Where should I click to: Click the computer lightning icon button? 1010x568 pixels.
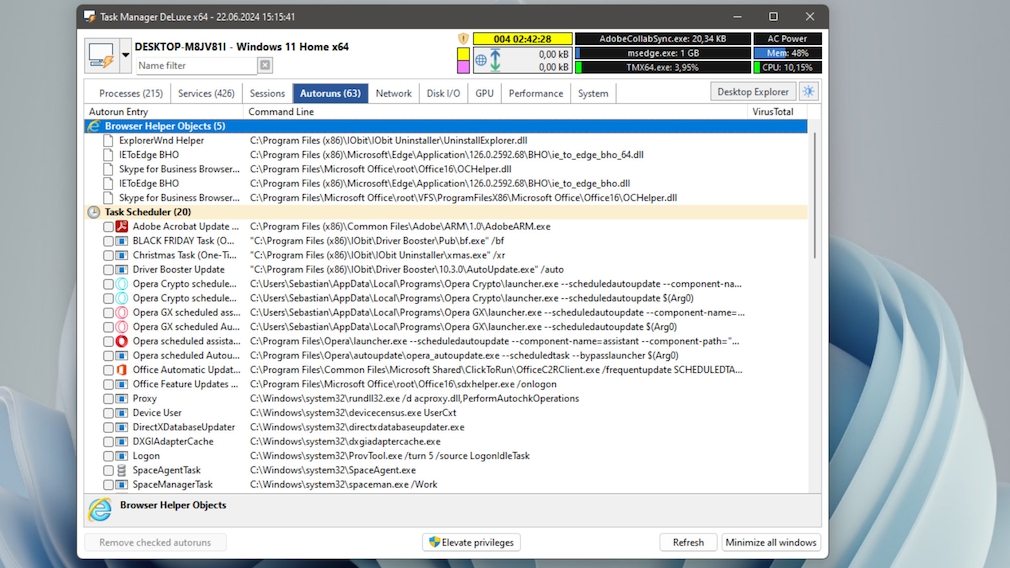(x=101, y=56)
